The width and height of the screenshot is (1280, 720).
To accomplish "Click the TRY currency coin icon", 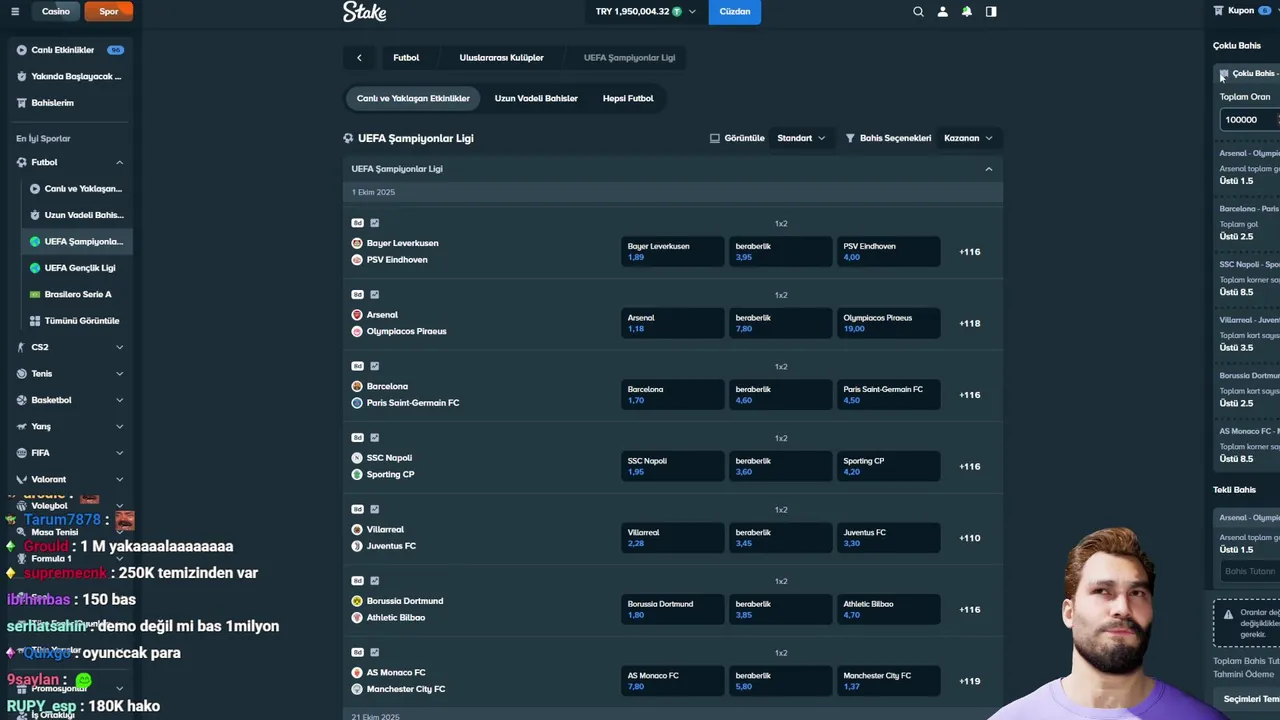I will click(x=677, y=12).
